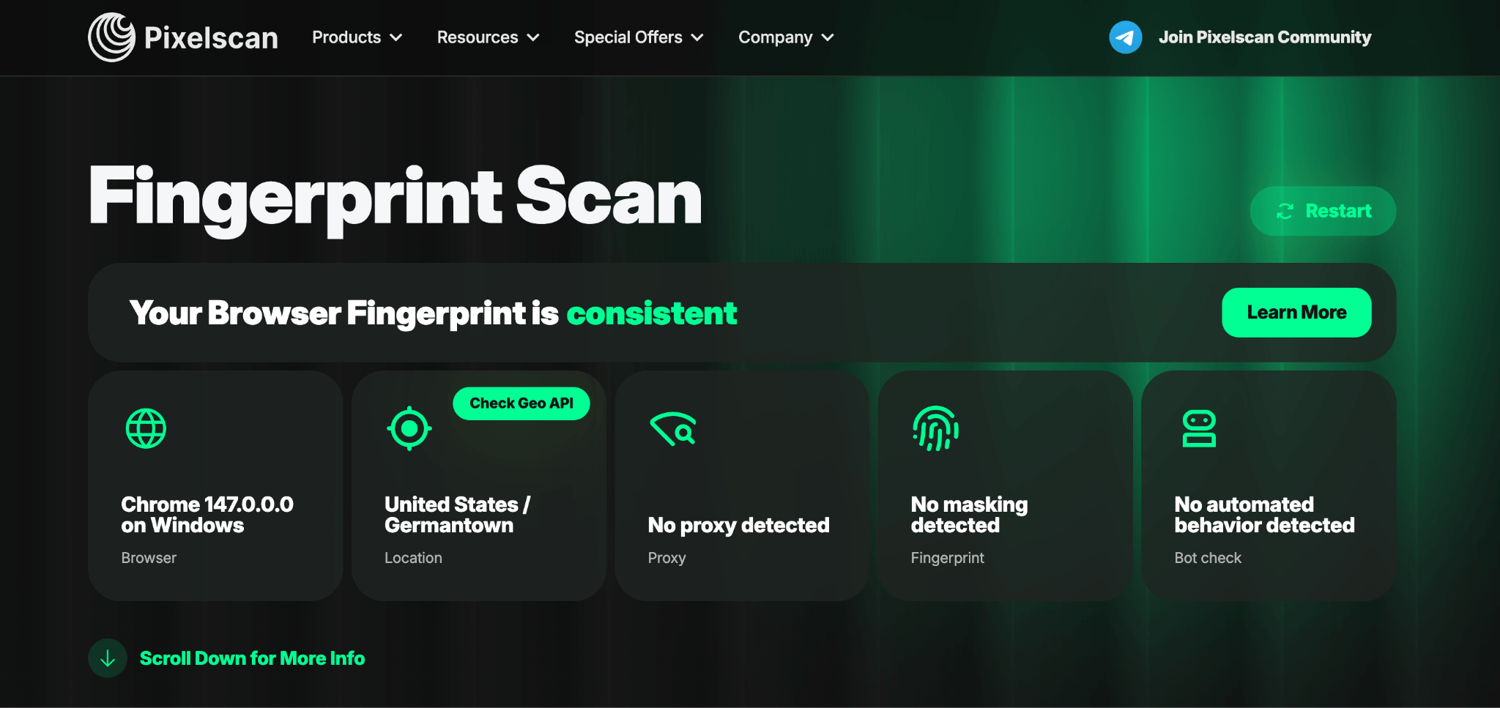Expand the Company chevron
Screen dimensions: 1500x708
(x=827, y=37)
